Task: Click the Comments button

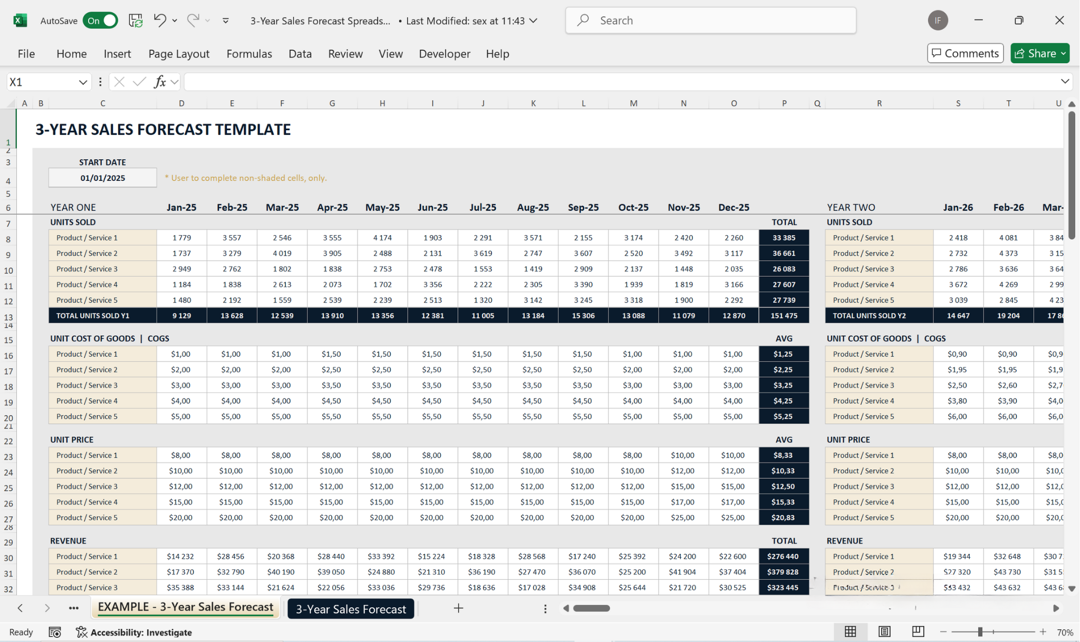Action: [965, 53]
